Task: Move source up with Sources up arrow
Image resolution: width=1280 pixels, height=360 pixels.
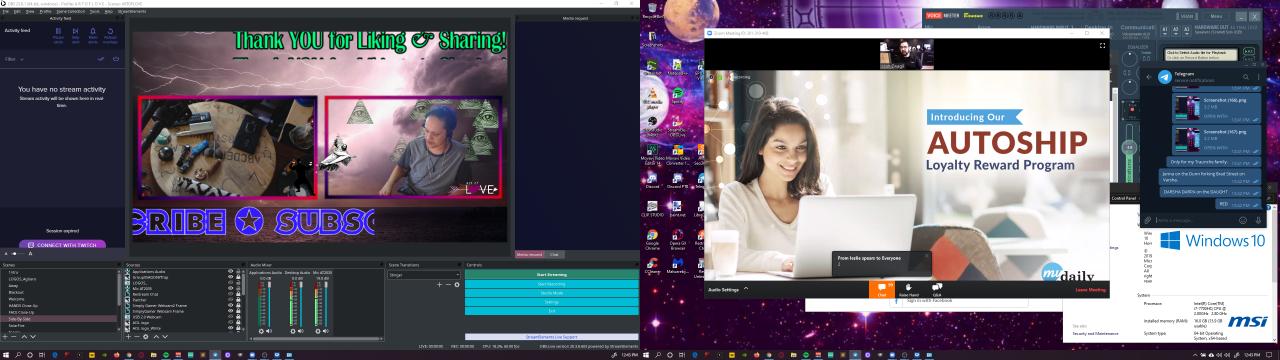Action: [x=156, y=336]
